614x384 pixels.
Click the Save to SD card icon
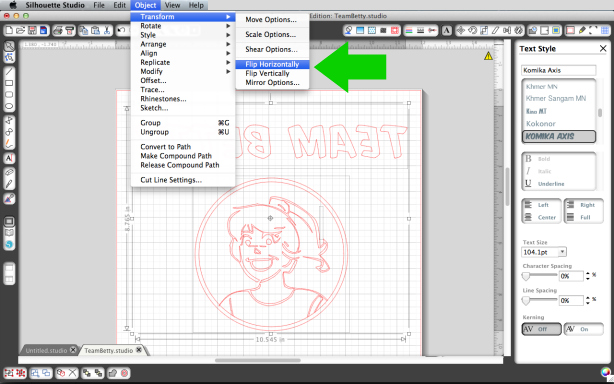pyautogui.click(x=43, y=30)
